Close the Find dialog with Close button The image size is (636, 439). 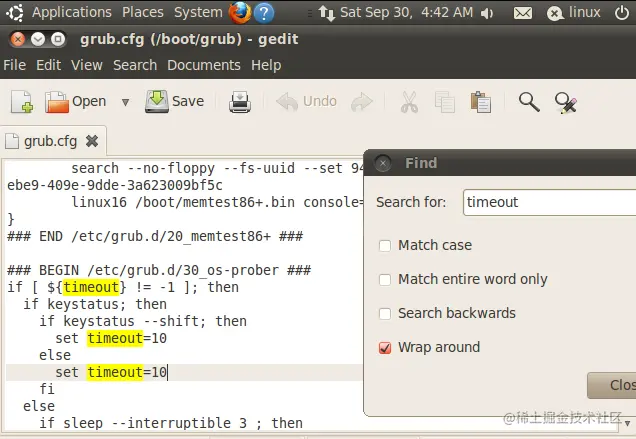pyautogui.click(x=612, y=385)
